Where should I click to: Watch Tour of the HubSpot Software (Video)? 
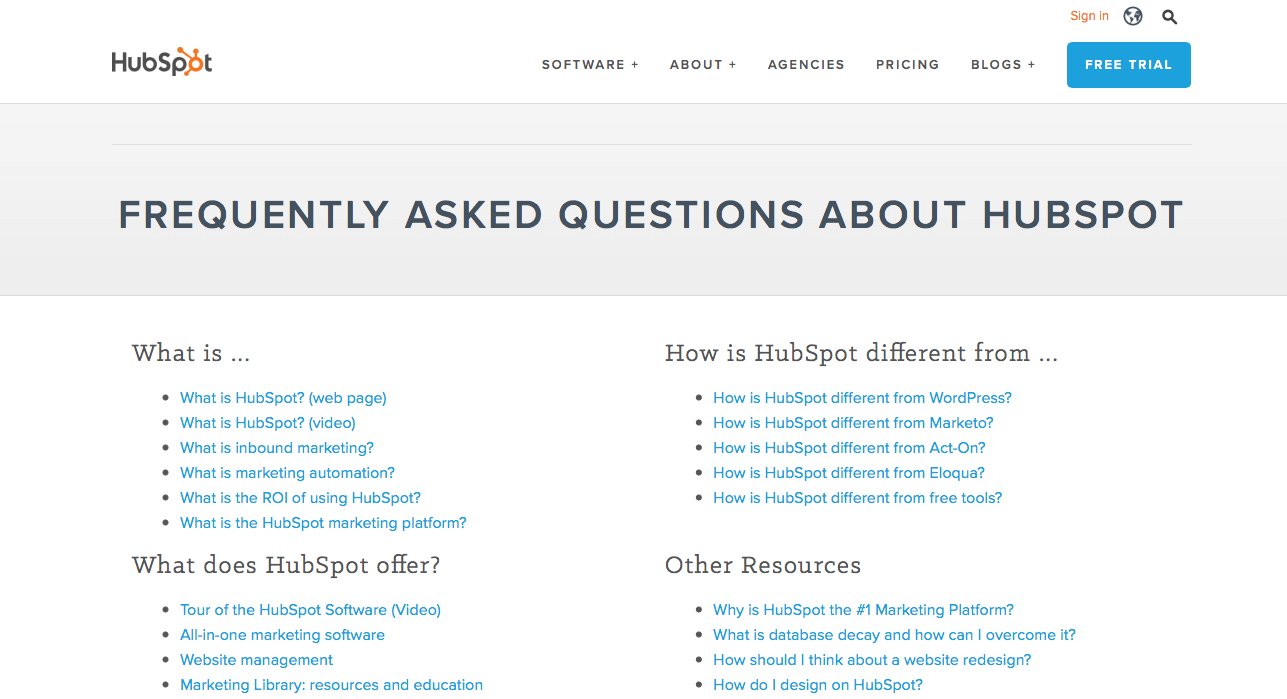(310, 610)
